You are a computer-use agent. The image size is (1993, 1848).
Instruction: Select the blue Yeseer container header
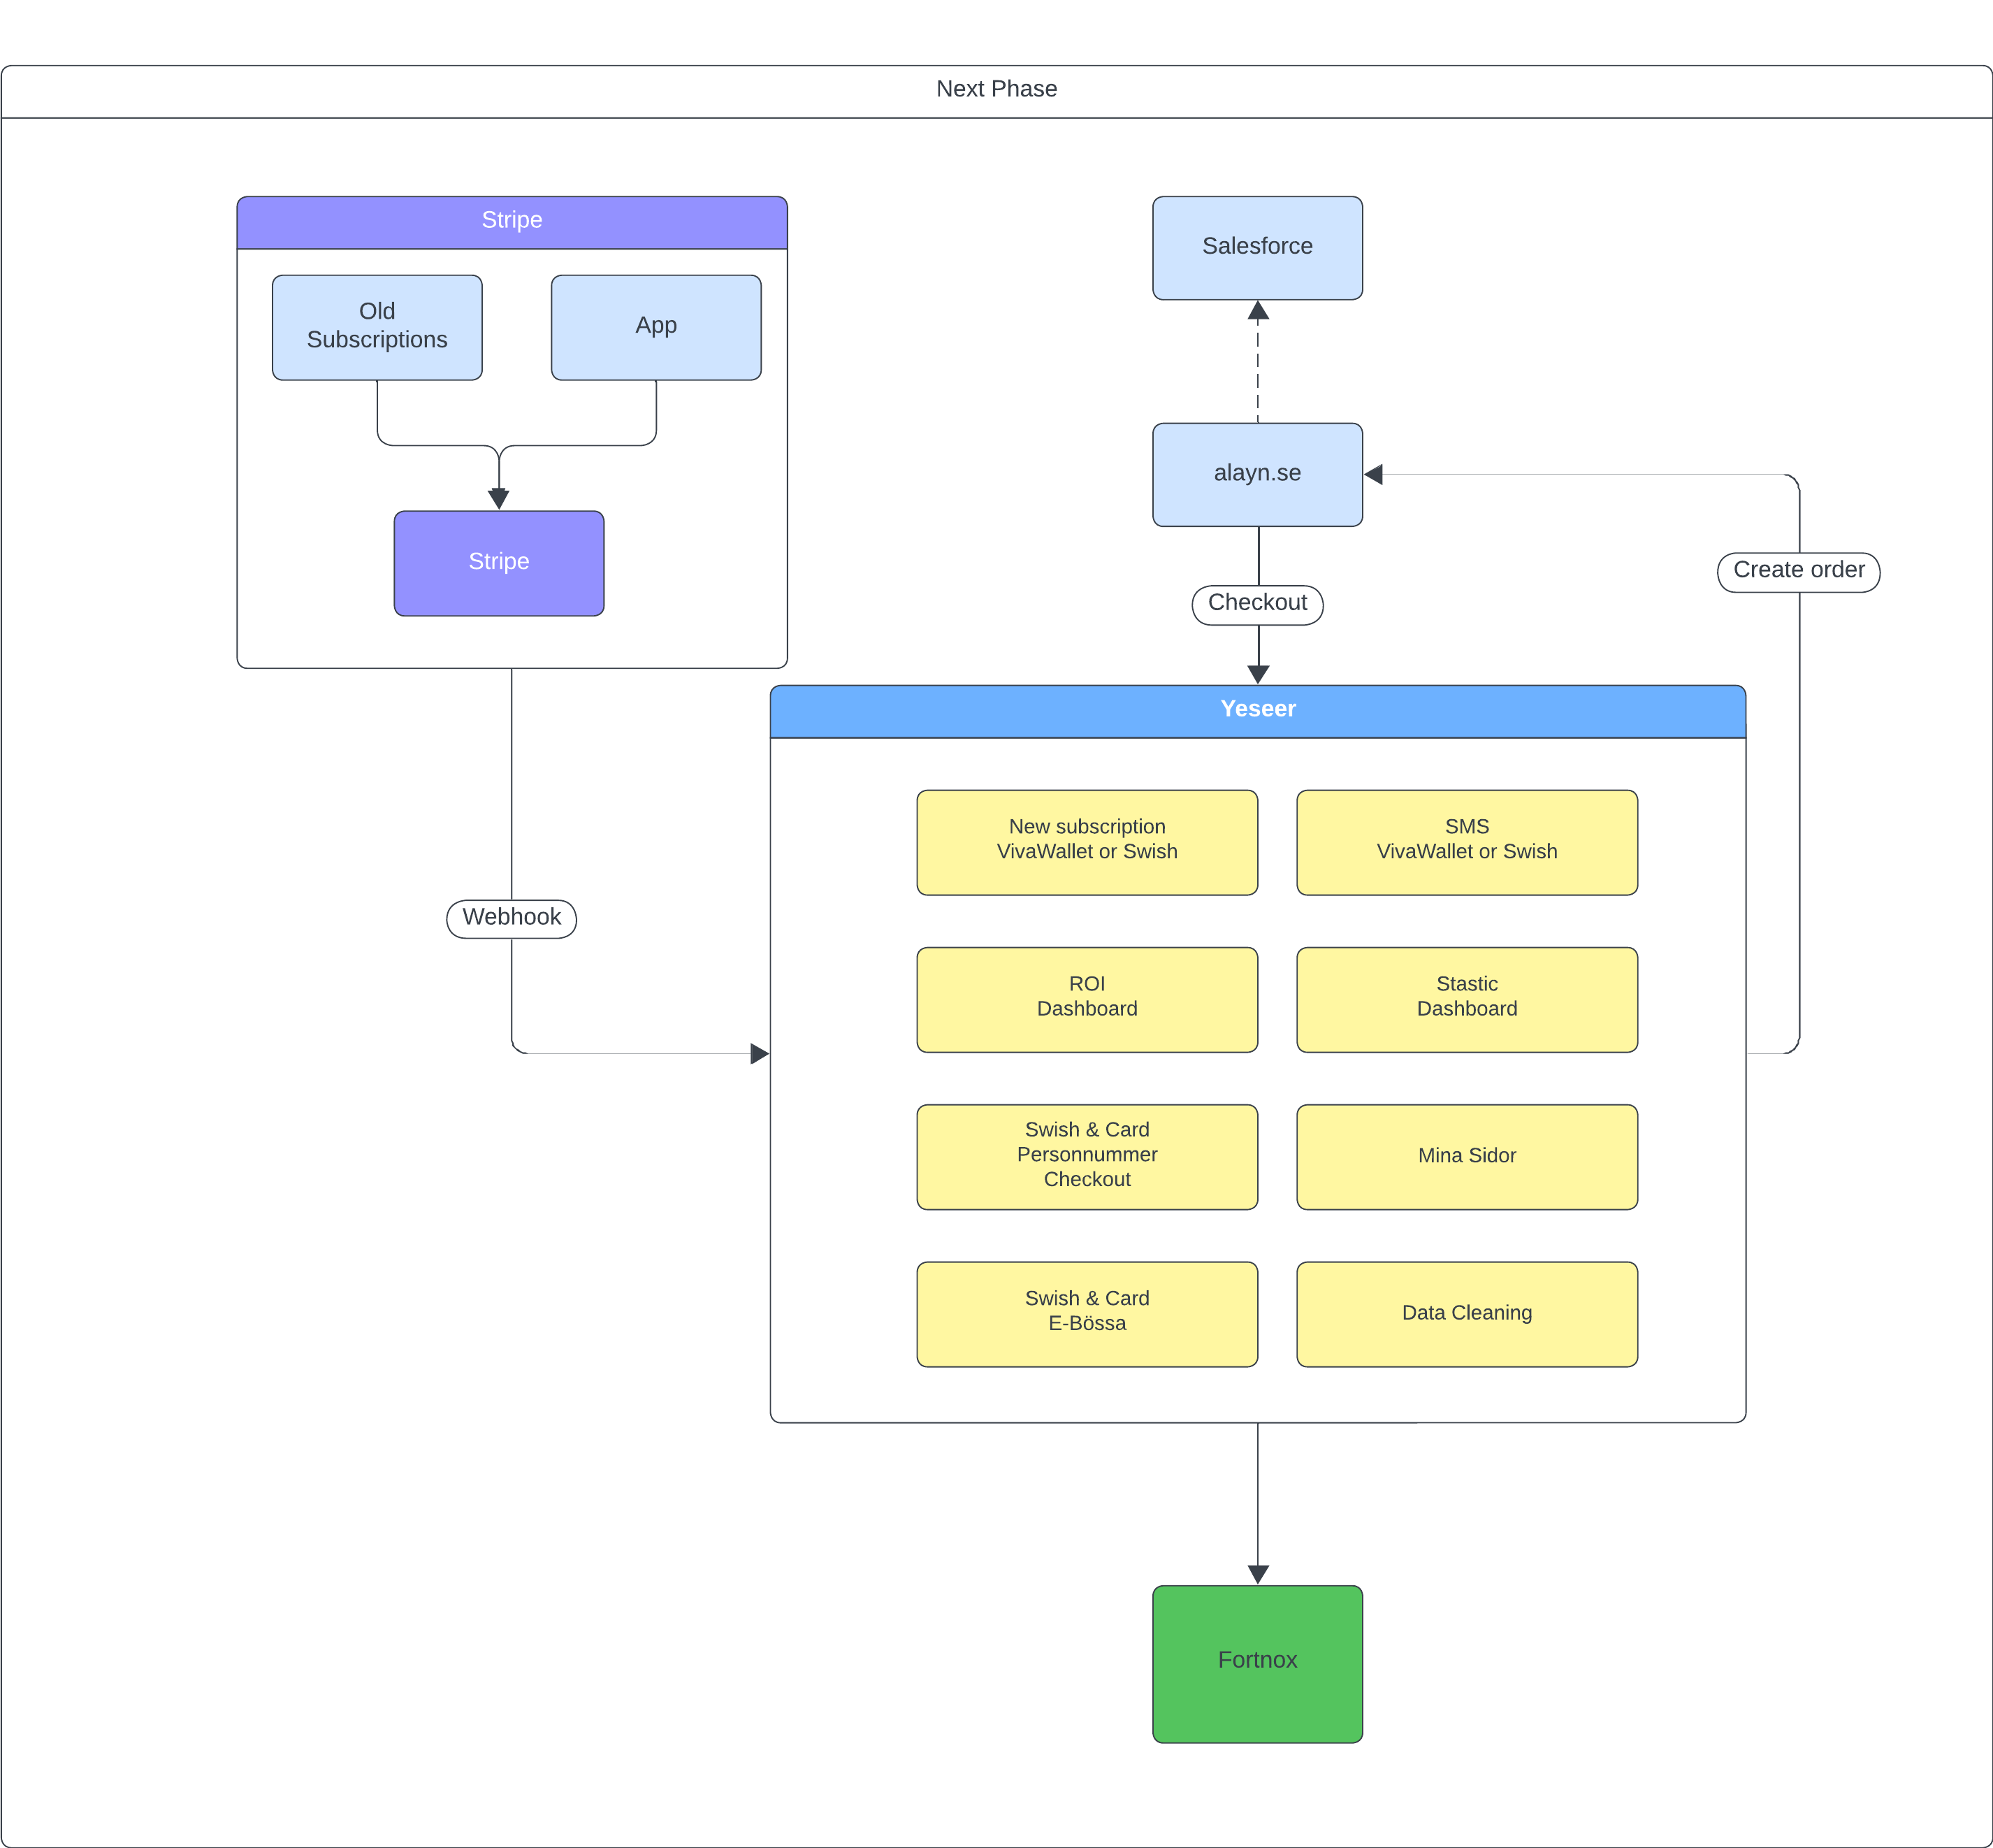click(x=1257, y=711)
